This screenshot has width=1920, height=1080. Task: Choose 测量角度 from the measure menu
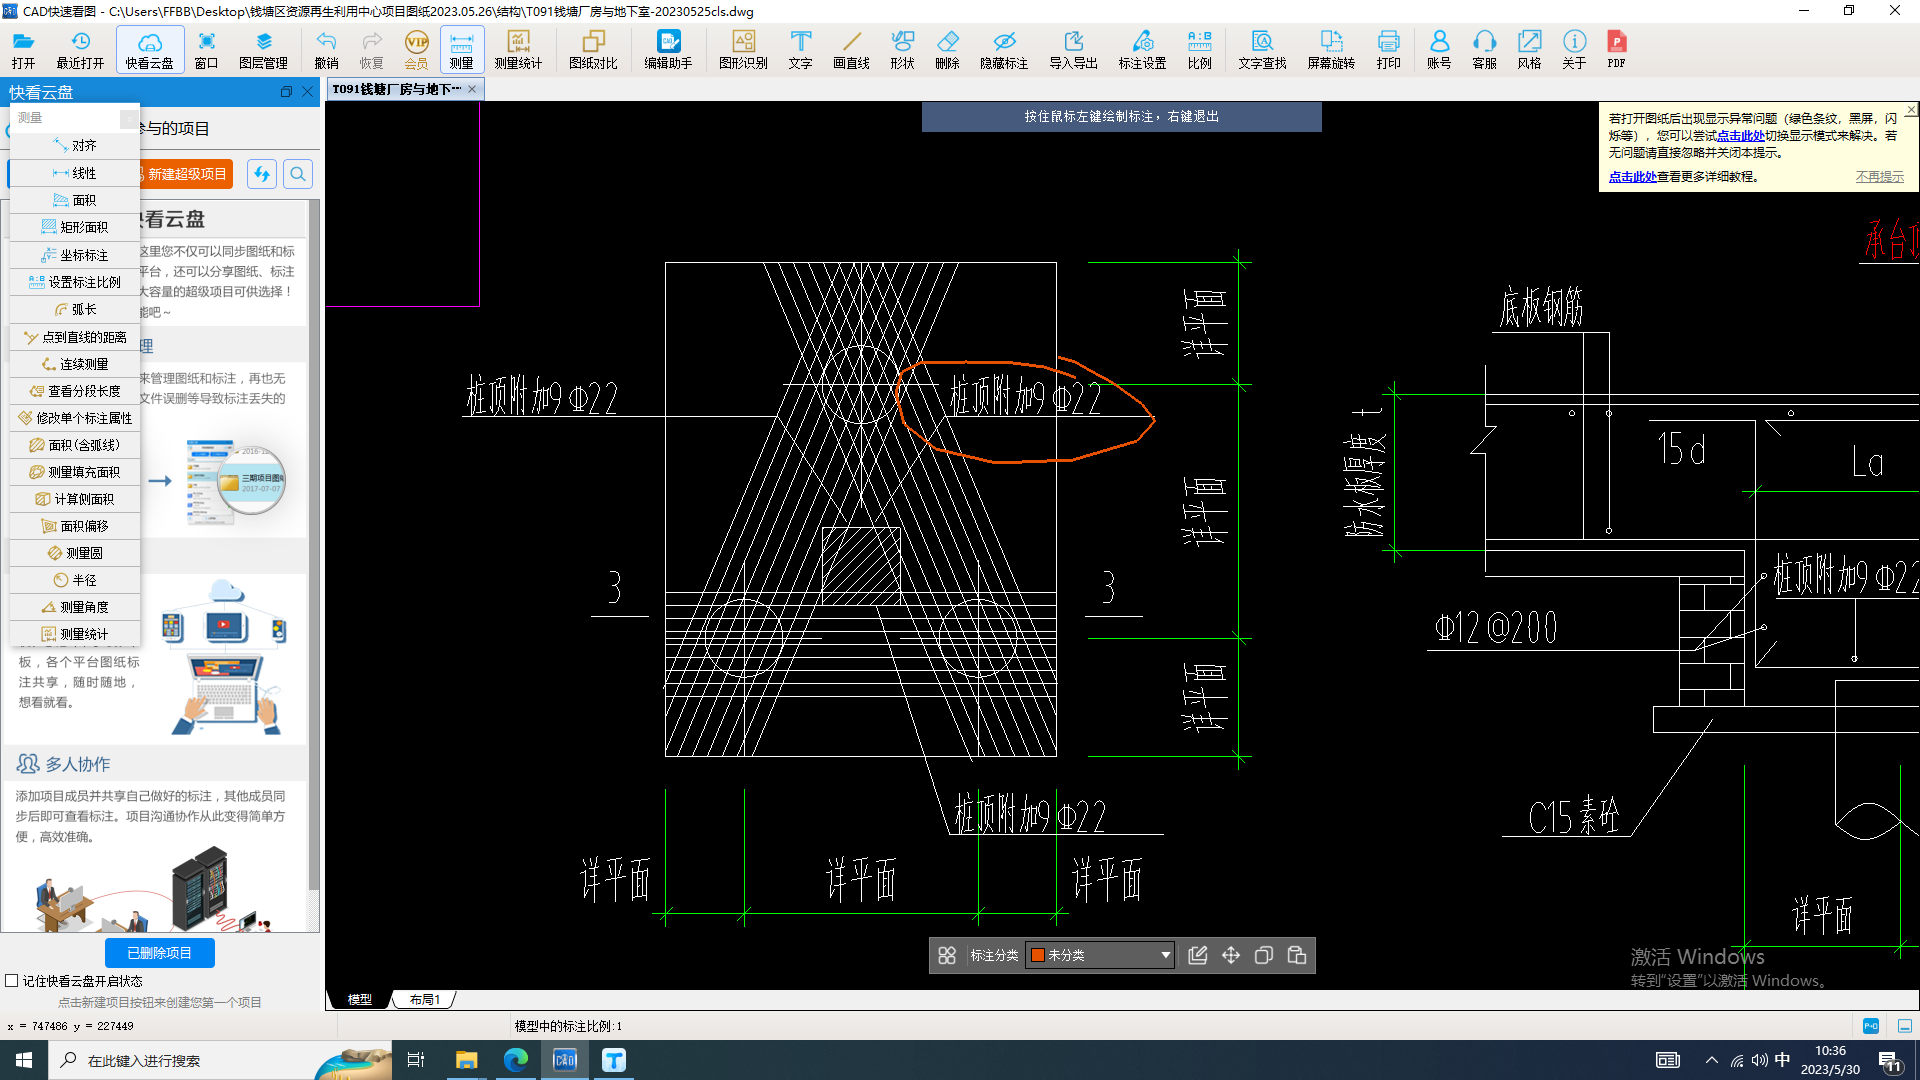75,607
